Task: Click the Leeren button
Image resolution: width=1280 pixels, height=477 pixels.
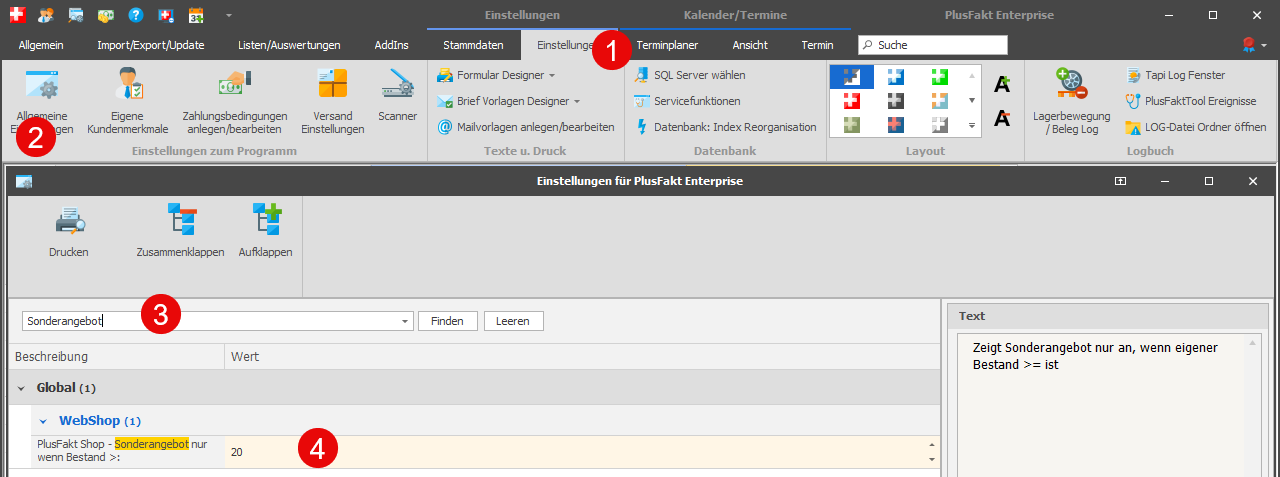Action: pyautogui.click(x=514, y=321)
